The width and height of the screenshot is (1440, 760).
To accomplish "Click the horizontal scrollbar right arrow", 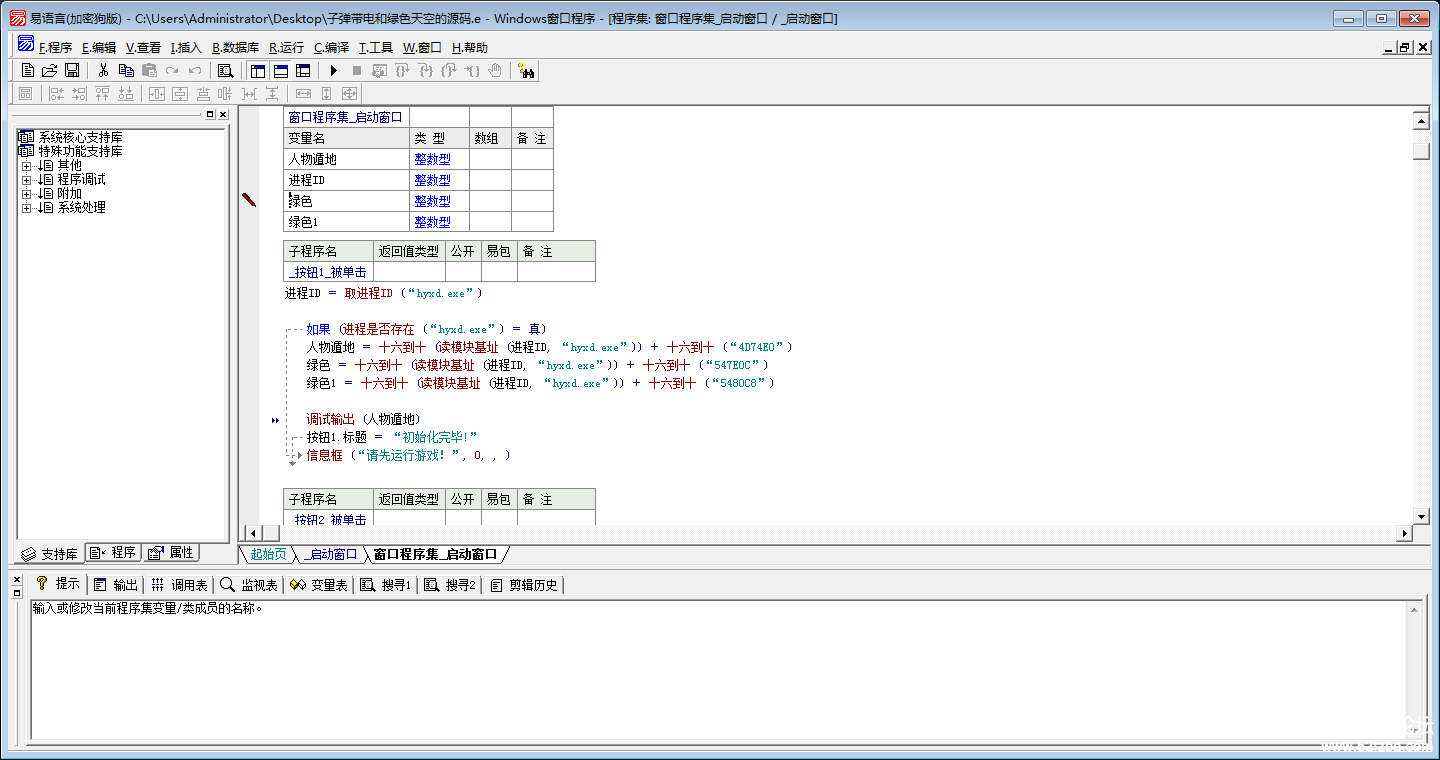I will pos(1404,533).
